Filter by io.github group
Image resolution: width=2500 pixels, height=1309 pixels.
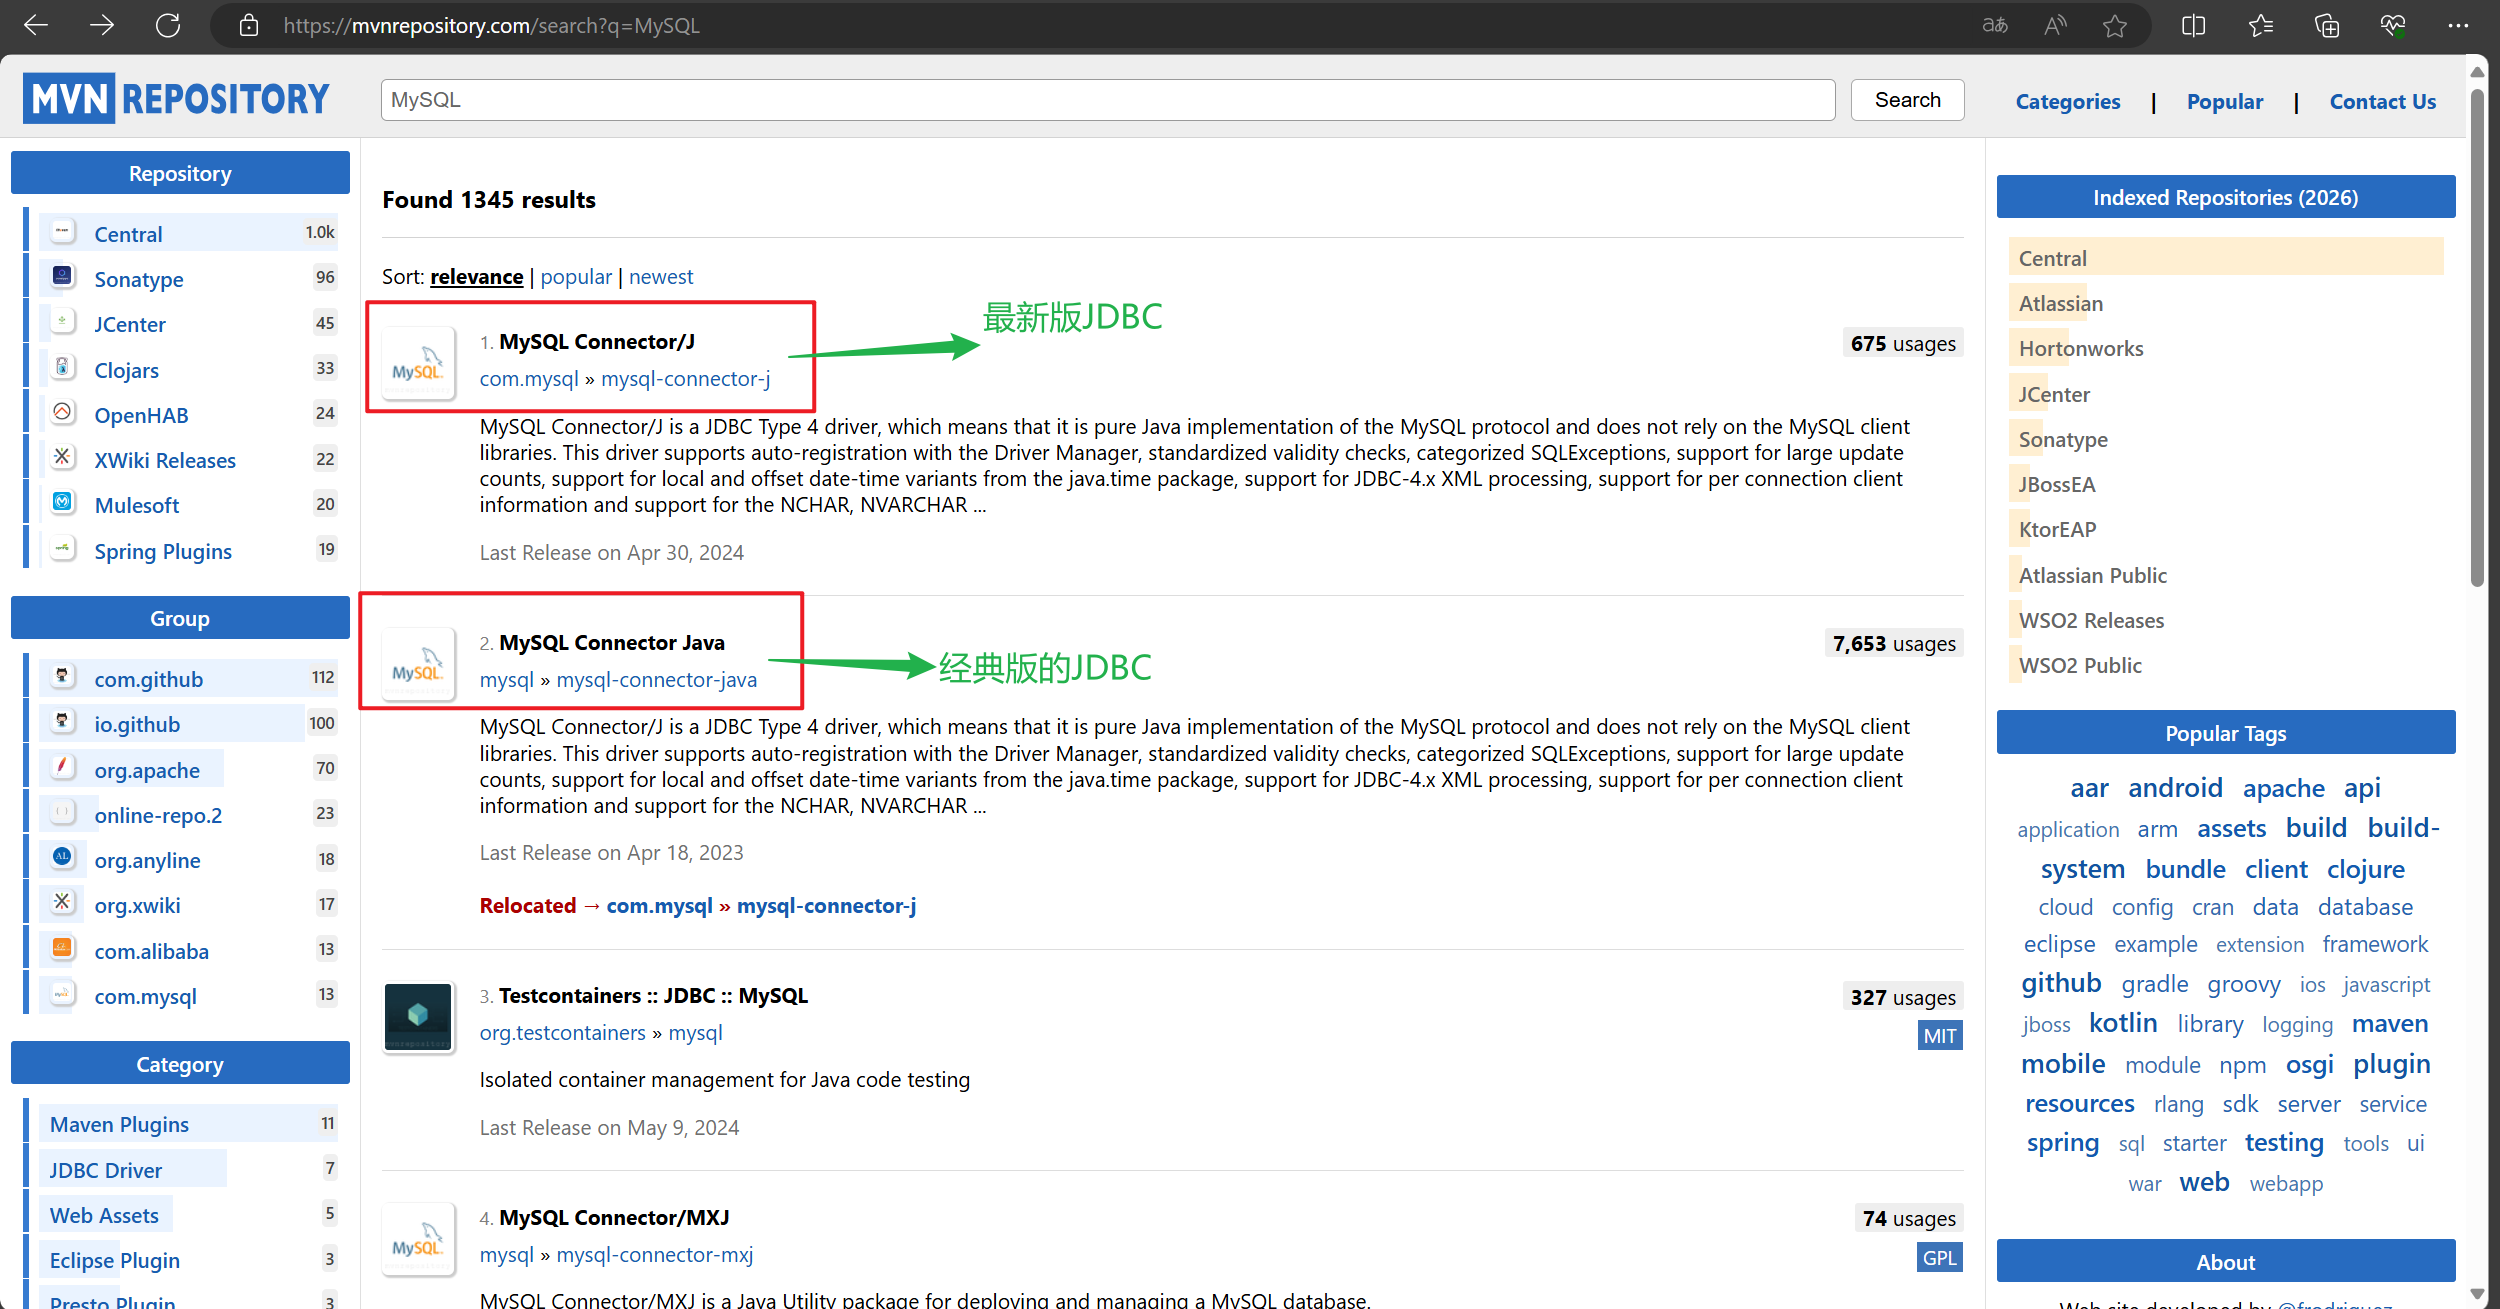coord(137,725)
